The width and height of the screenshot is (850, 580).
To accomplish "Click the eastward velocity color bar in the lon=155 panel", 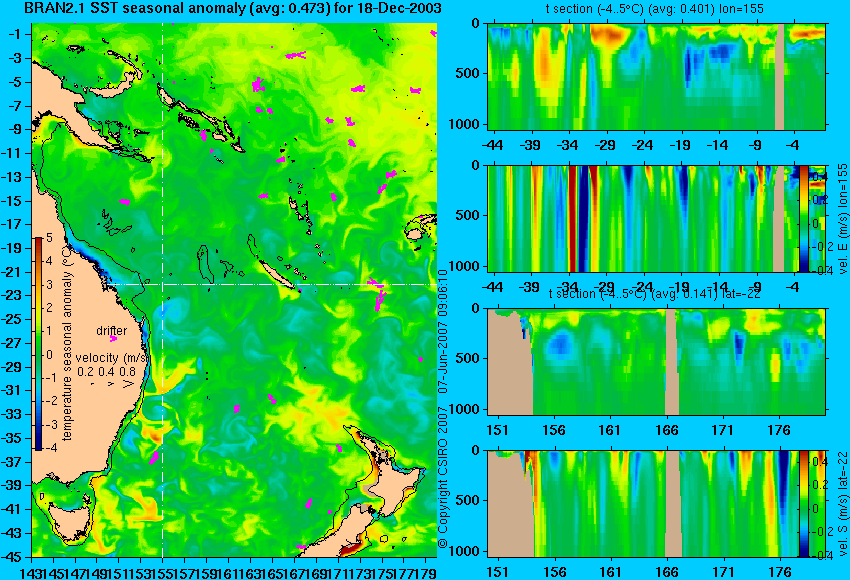I will [804, 219].
